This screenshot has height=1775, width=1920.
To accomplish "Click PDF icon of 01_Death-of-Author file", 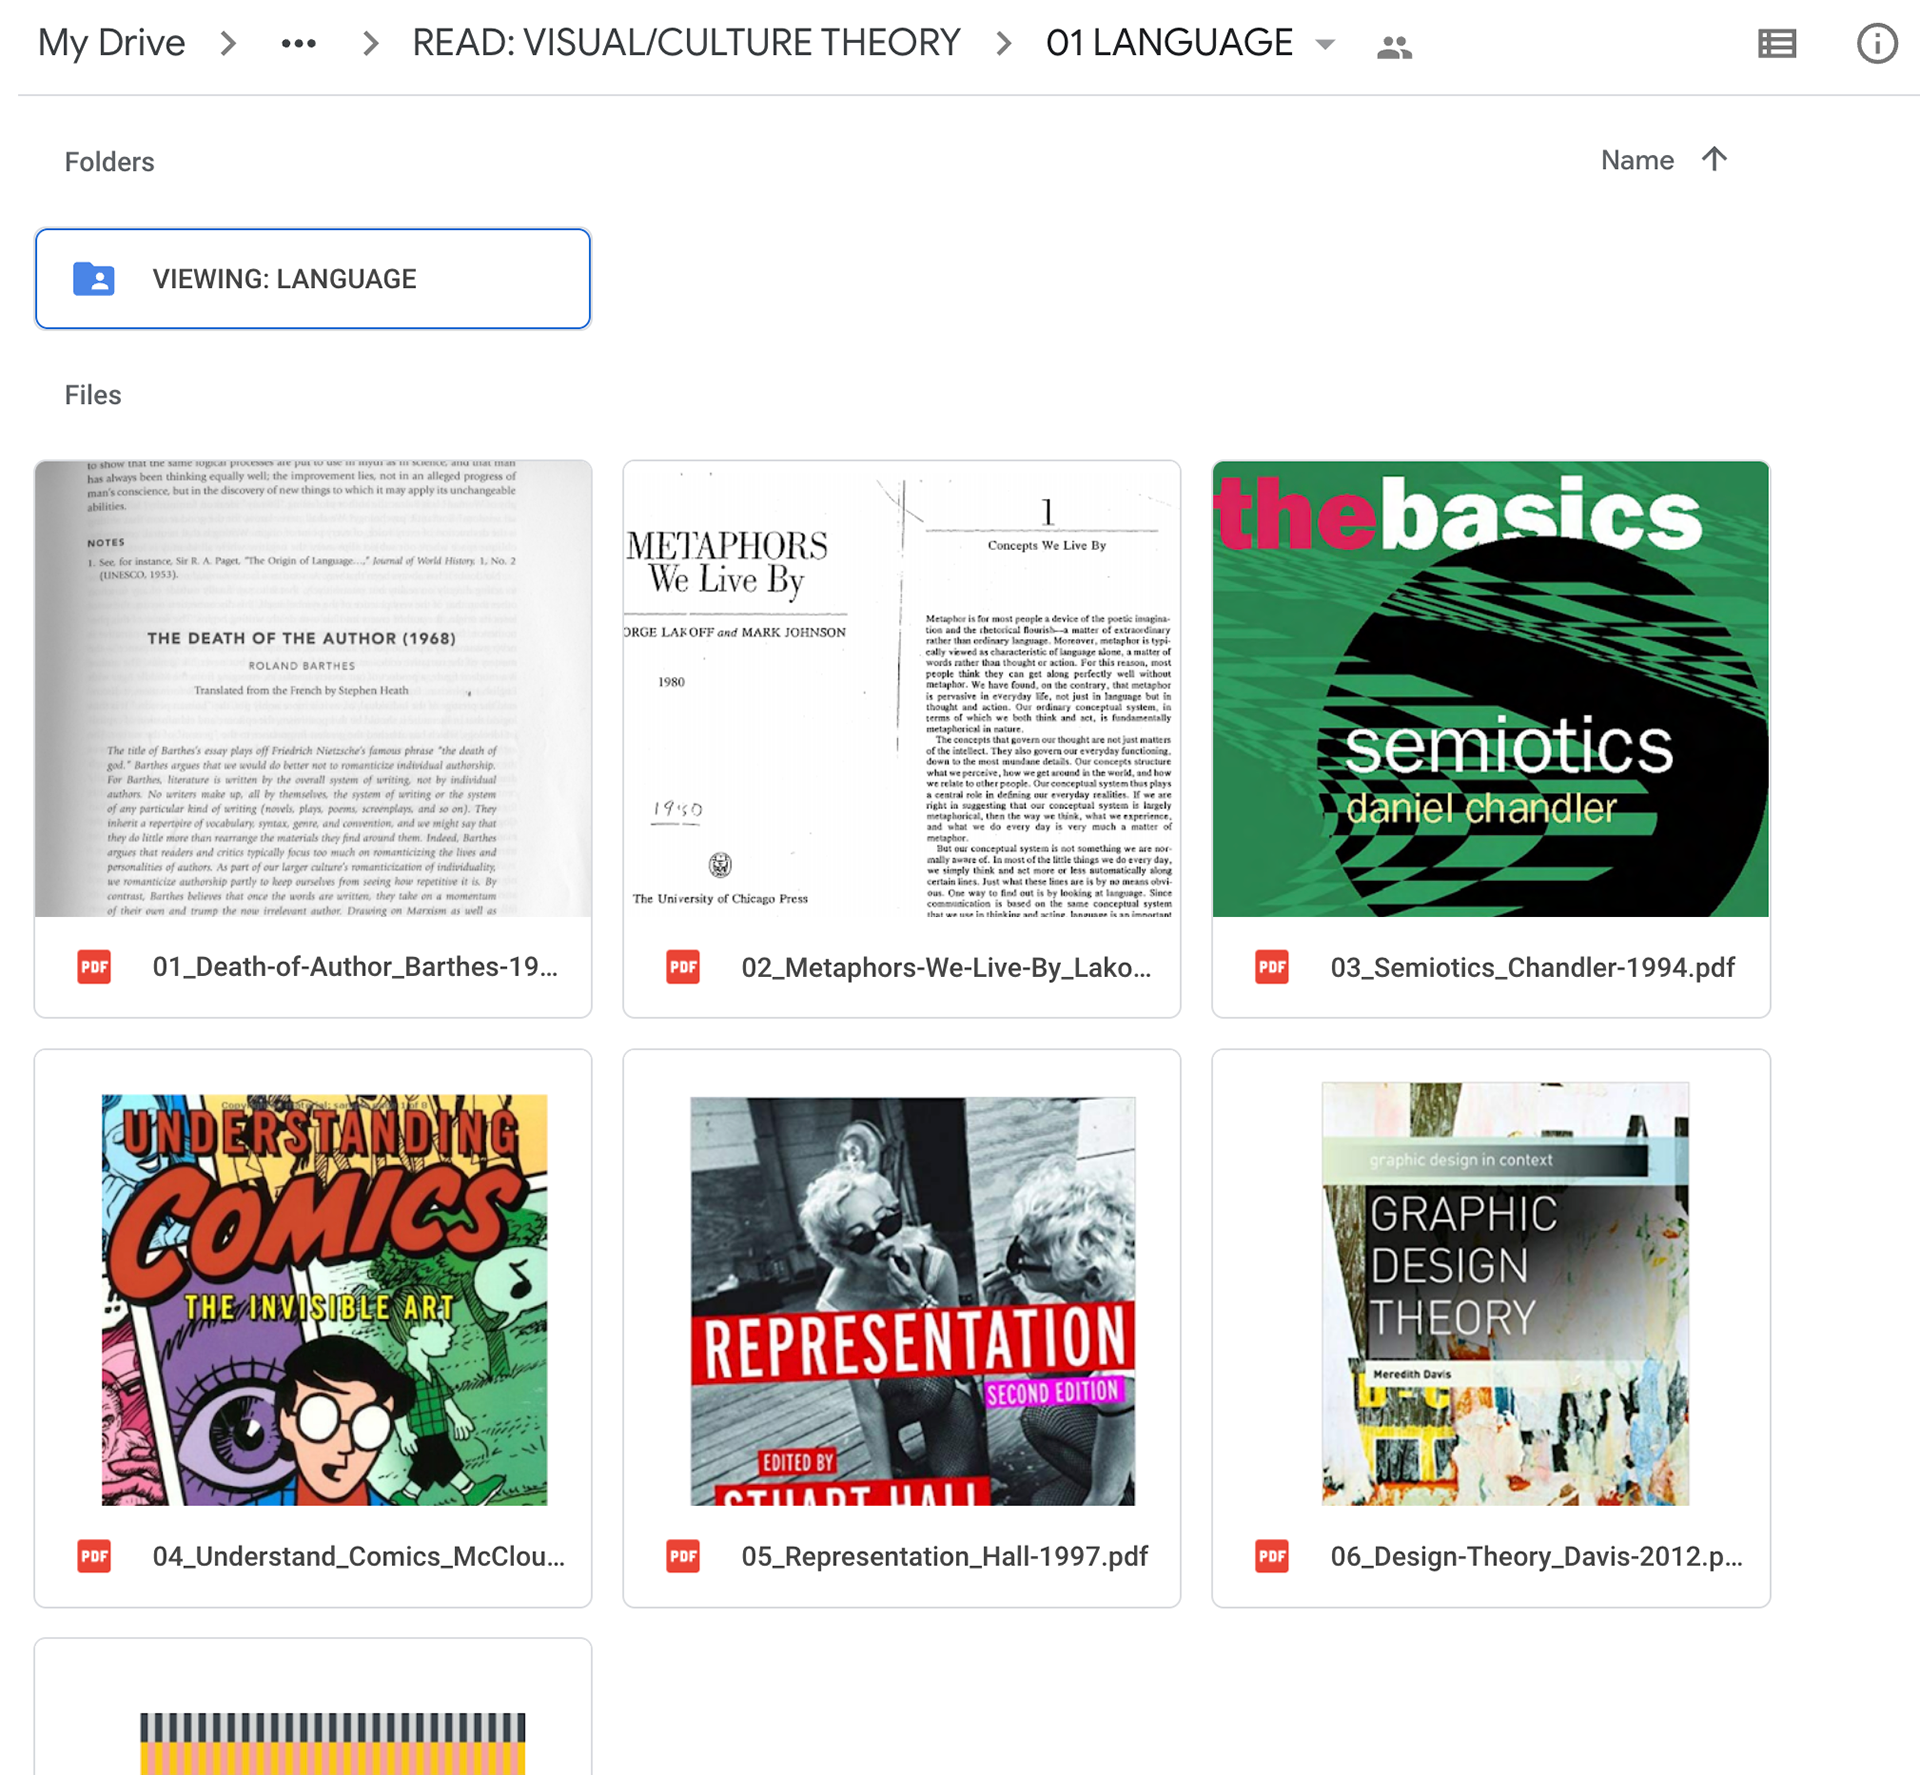I will (94, 967).
